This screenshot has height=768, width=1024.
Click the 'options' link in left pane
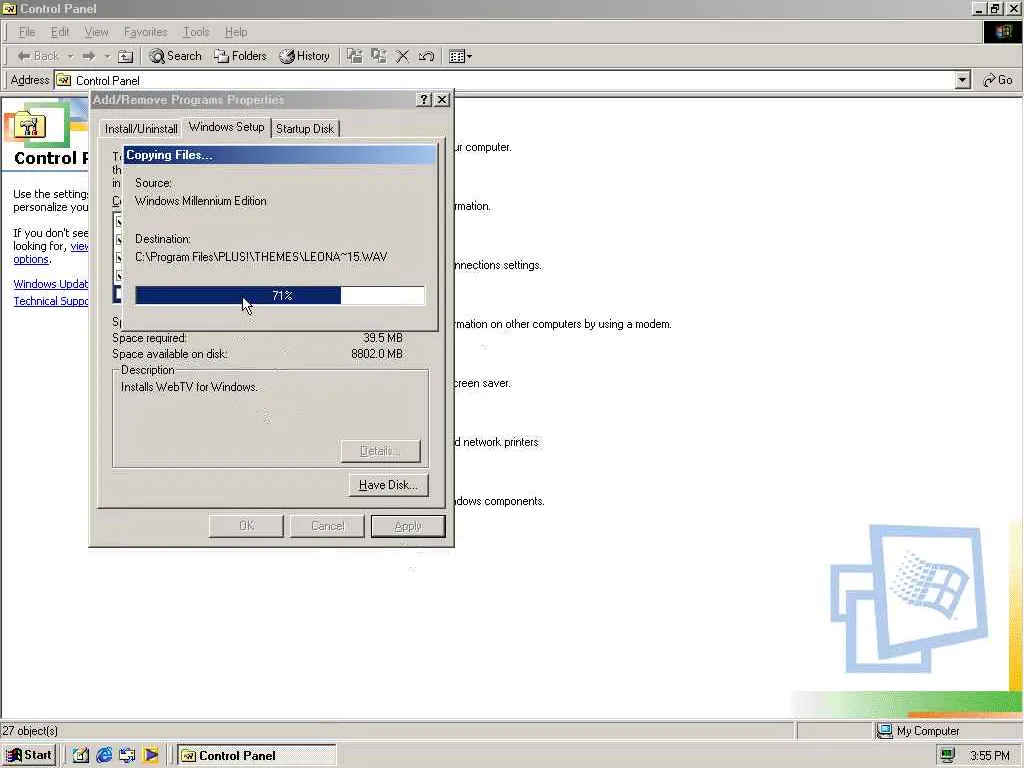(31, 259)
